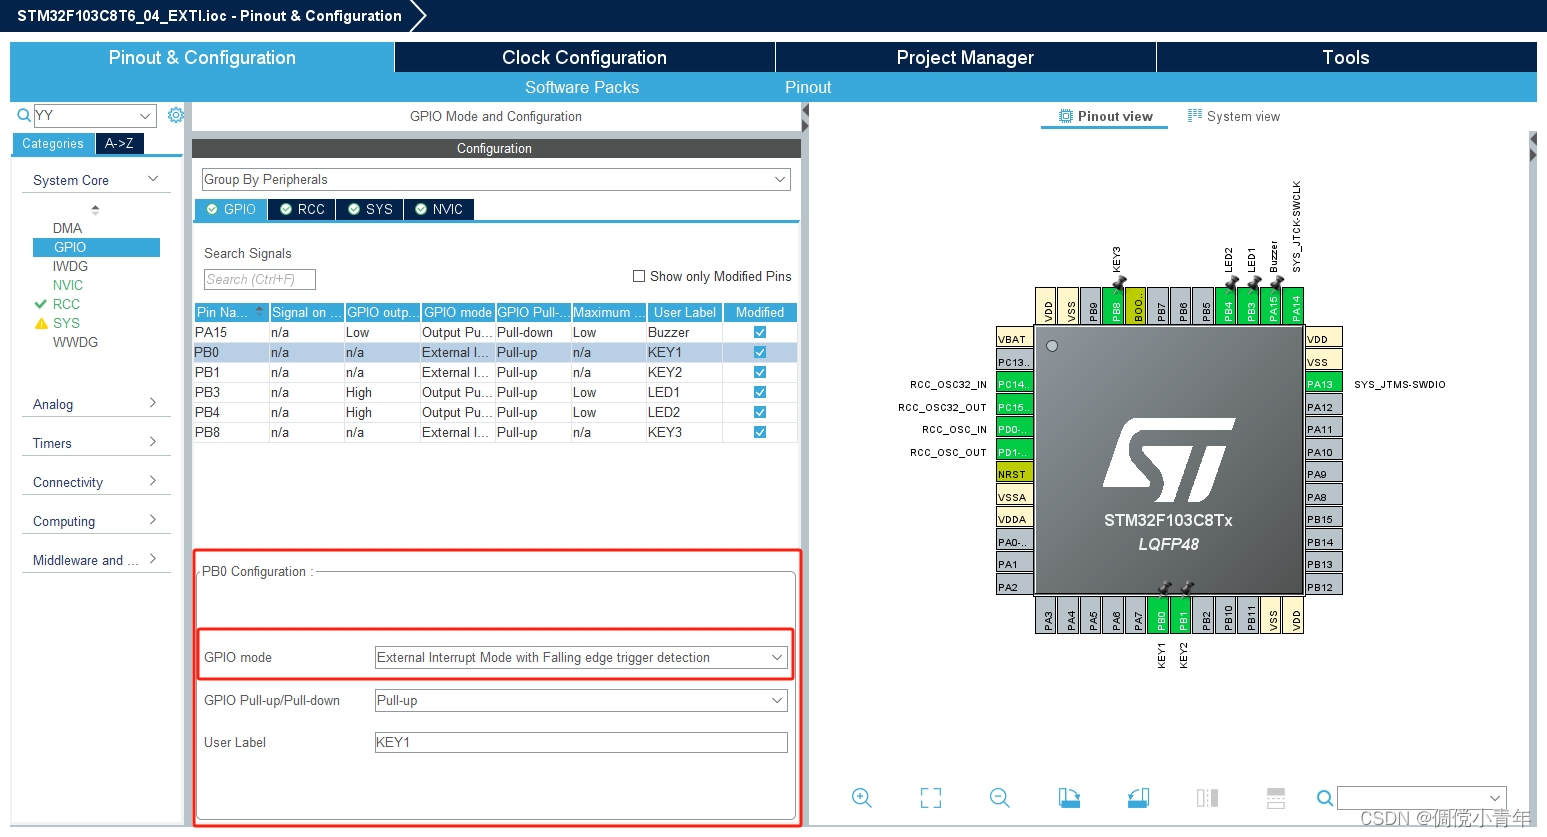Select the green PA13 pin on the chip
The width and height of the screenshot is (1547, 837).
coord(1322,383)
